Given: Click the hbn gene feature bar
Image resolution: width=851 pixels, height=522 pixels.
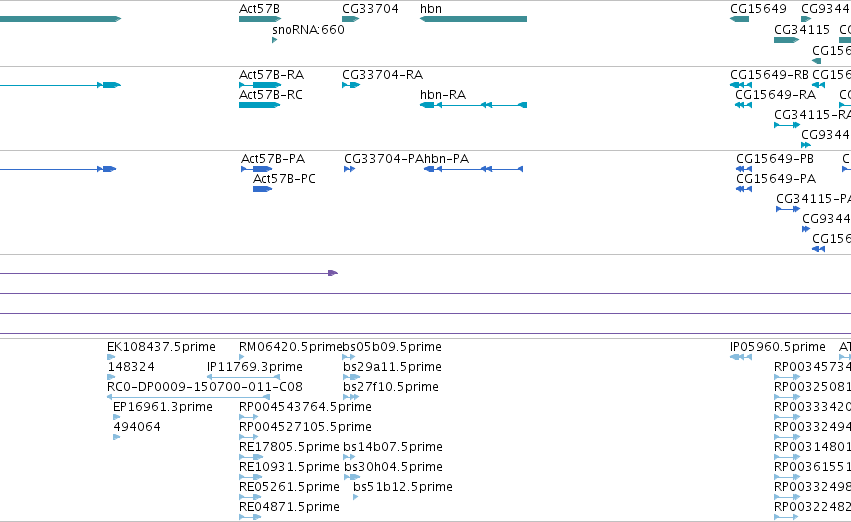Looking at the screenshot, I should (473, 19).
